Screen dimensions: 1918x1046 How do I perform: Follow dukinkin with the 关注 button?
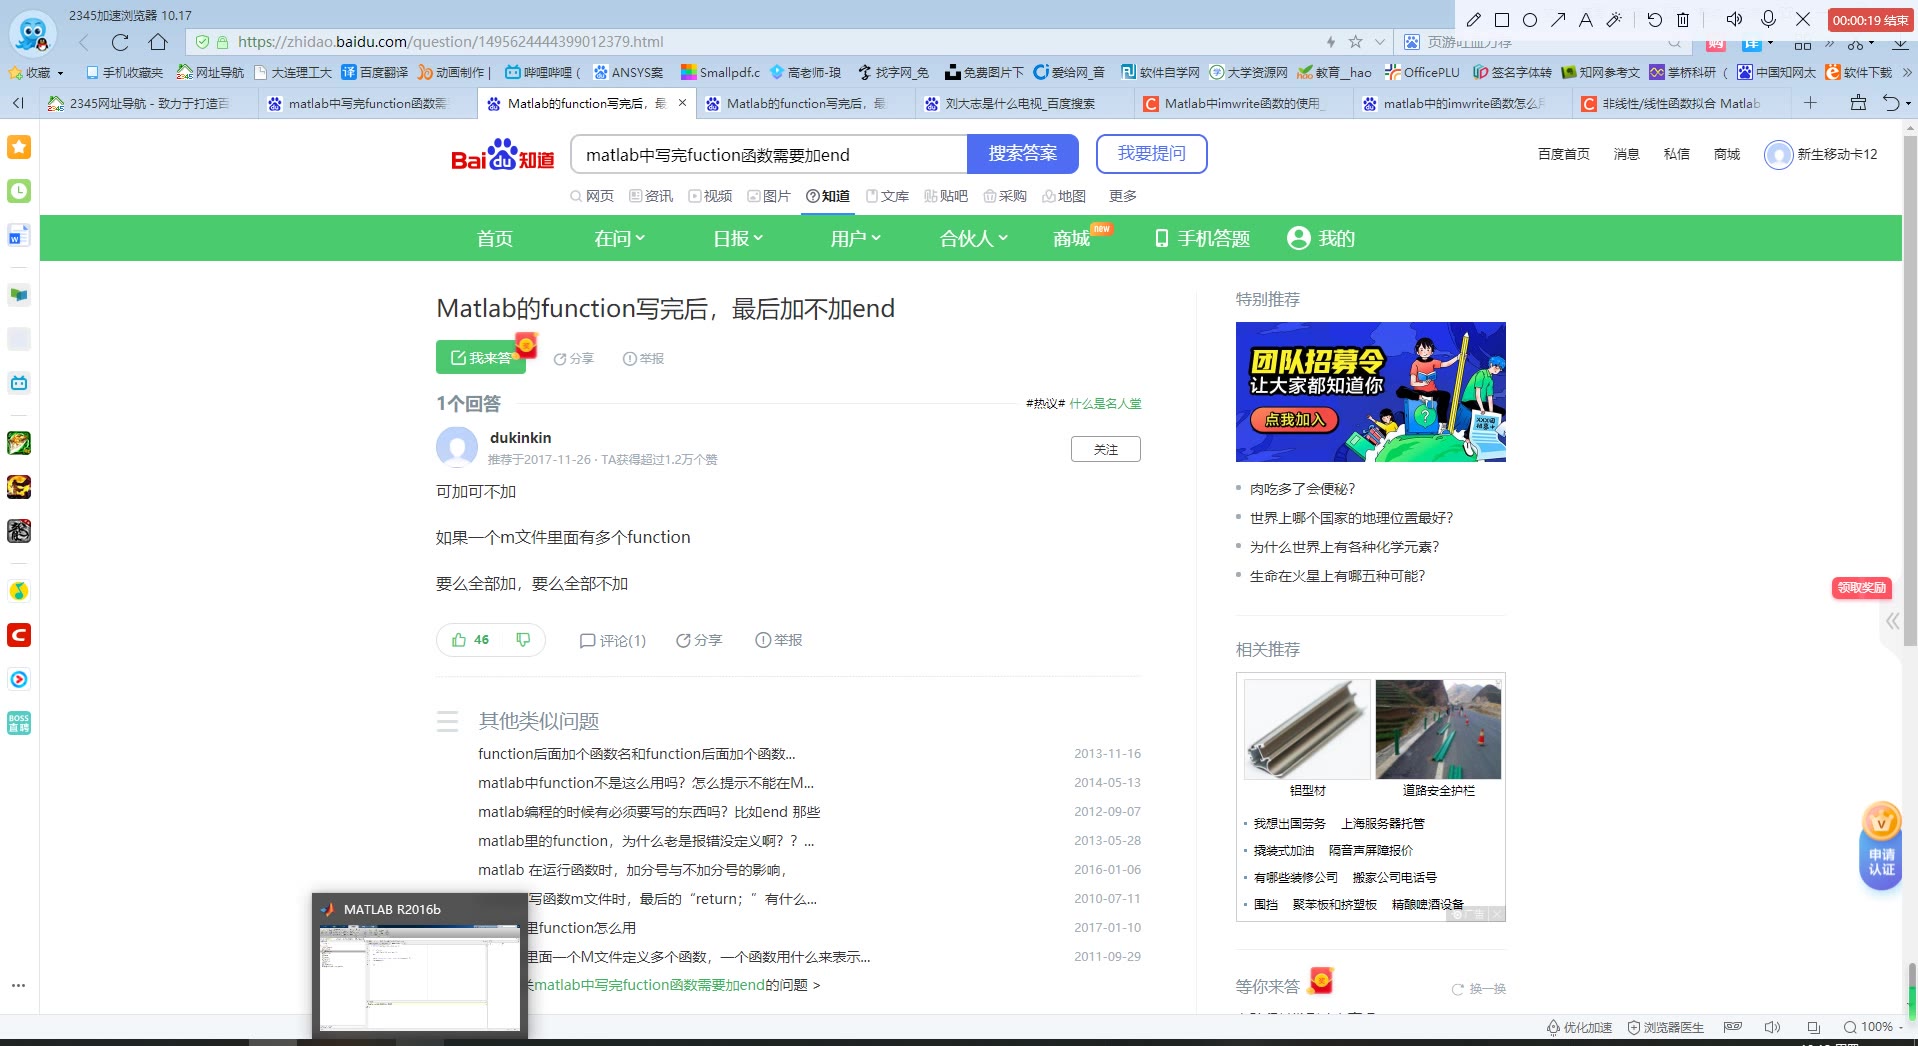(1105, 450)
